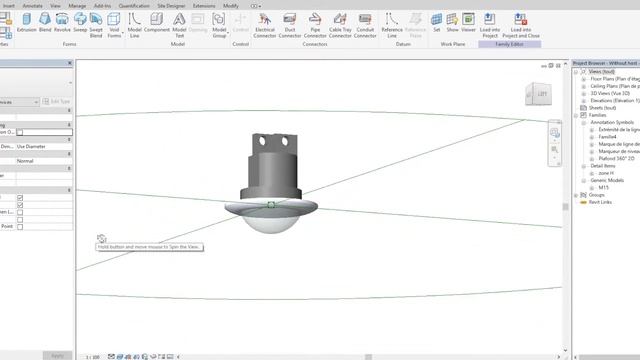Open the Quantification ribbon tab

[x=134, y=6]
